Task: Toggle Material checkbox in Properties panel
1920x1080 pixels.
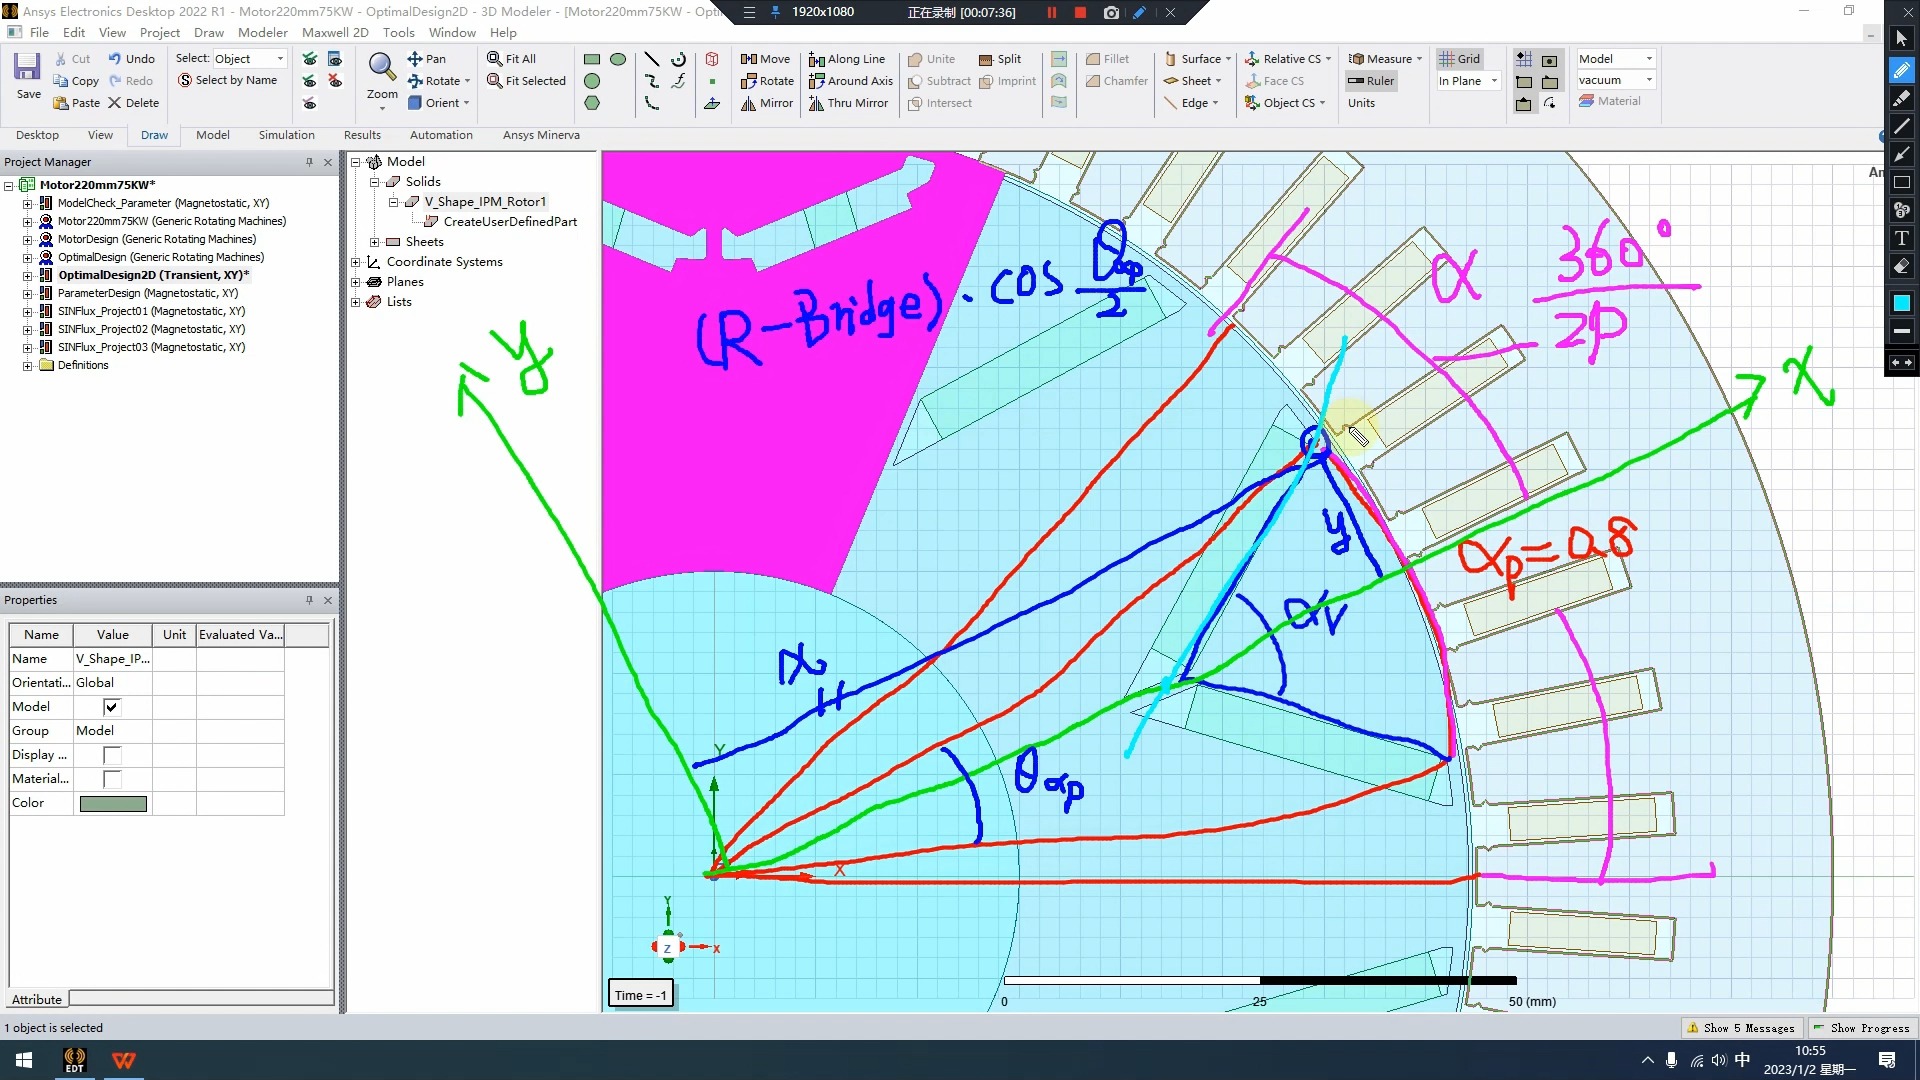Action: click(x=112, y=778)
